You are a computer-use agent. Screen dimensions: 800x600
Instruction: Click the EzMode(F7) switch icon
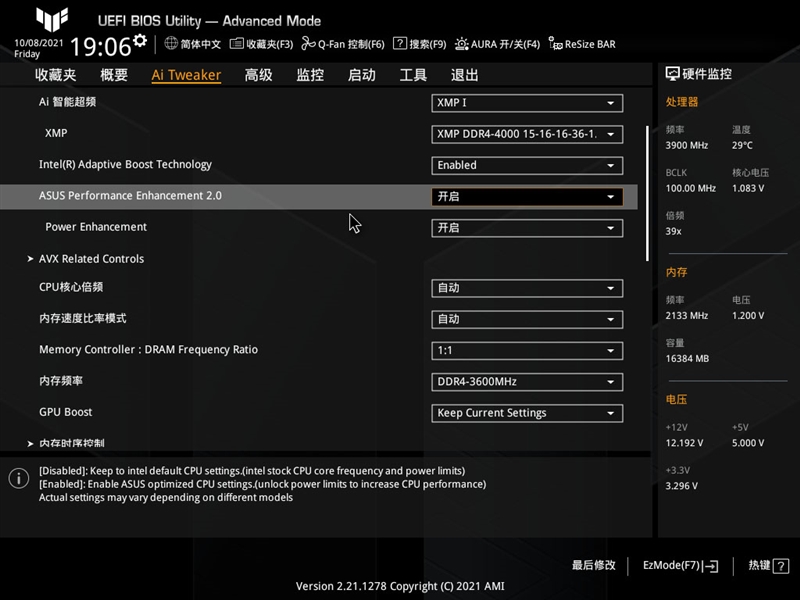point(711,566)
